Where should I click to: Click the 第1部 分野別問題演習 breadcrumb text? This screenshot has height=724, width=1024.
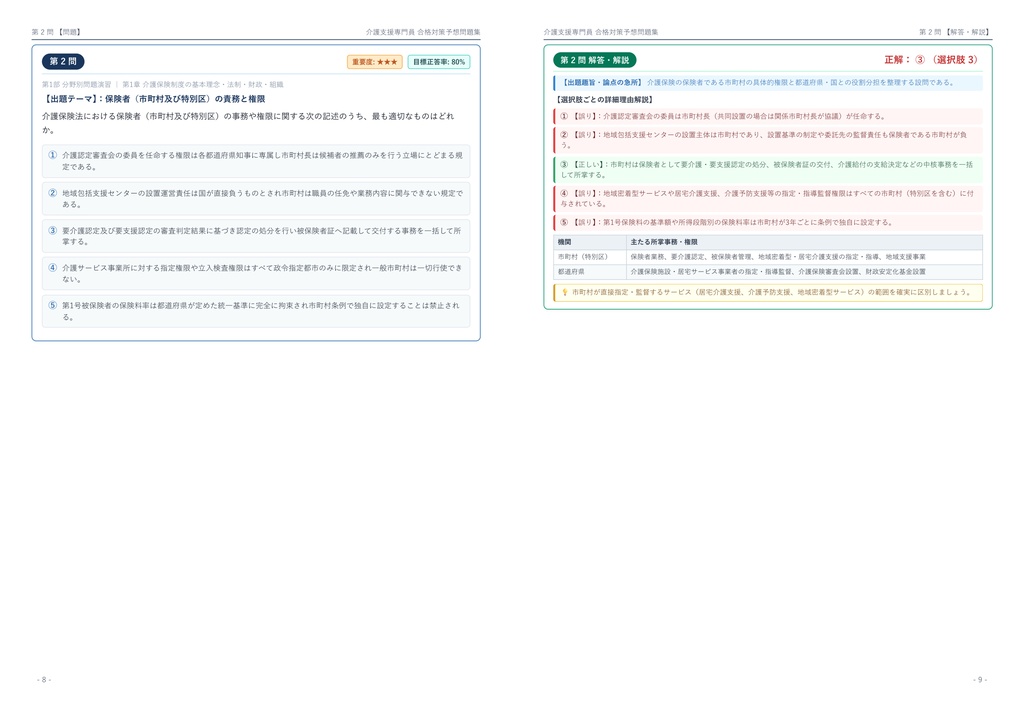click(x=76, y=84)
